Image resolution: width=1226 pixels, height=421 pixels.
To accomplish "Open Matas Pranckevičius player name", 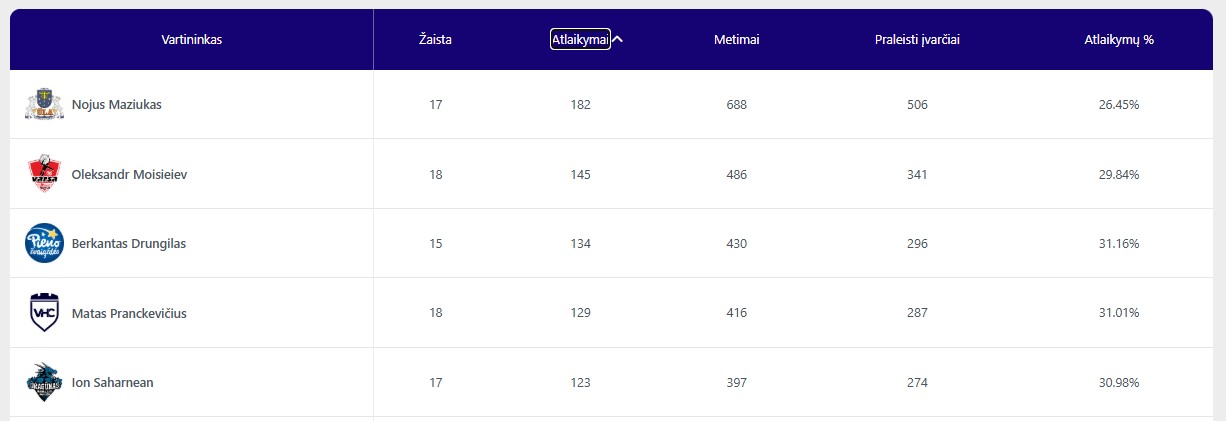I will coord(129,313).
